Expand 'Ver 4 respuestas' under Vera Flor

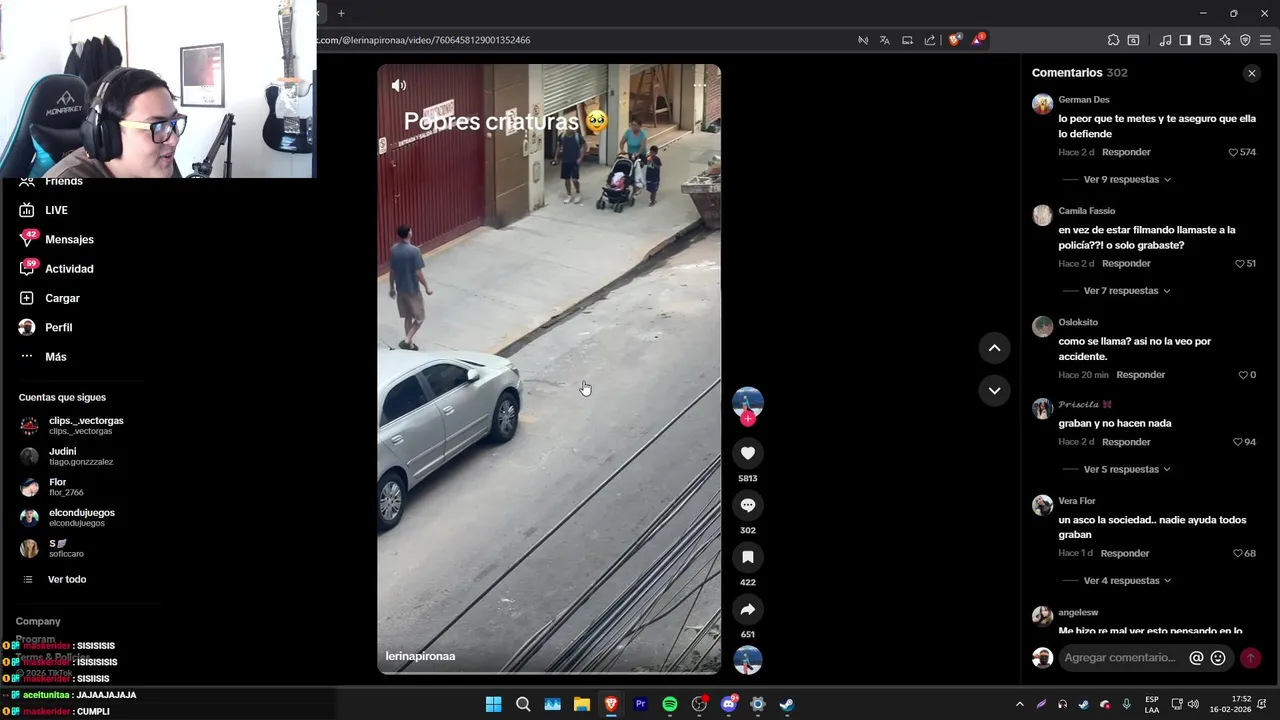[x=1127, y=581]
